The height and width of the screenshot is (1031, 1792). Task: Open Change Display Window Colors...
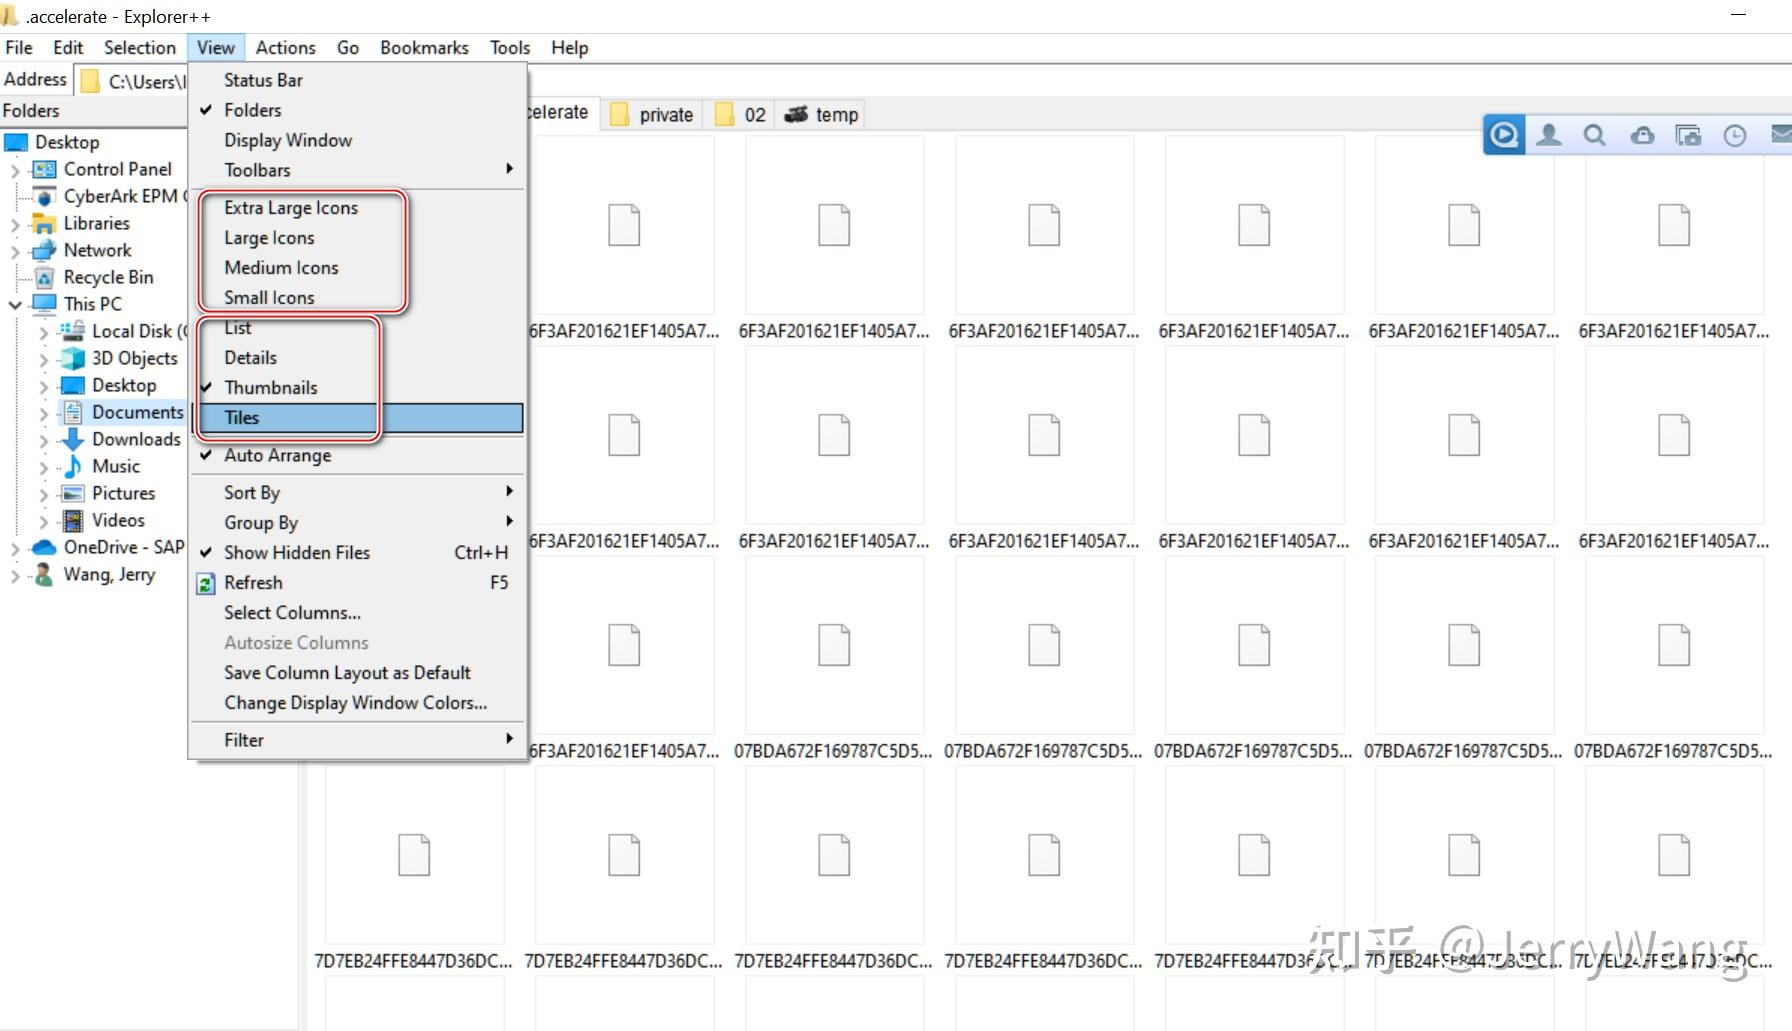pyautogui.click(x=358, y=702)
